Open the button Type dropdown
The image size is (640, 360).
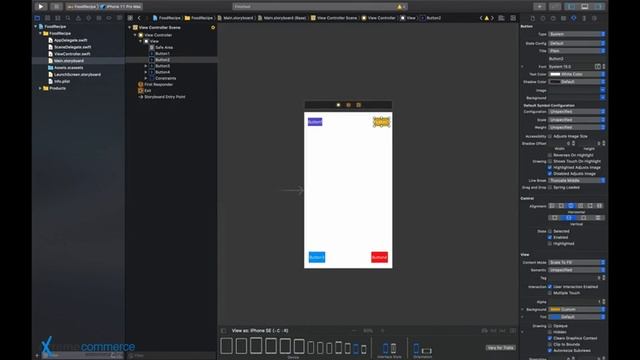576,34
